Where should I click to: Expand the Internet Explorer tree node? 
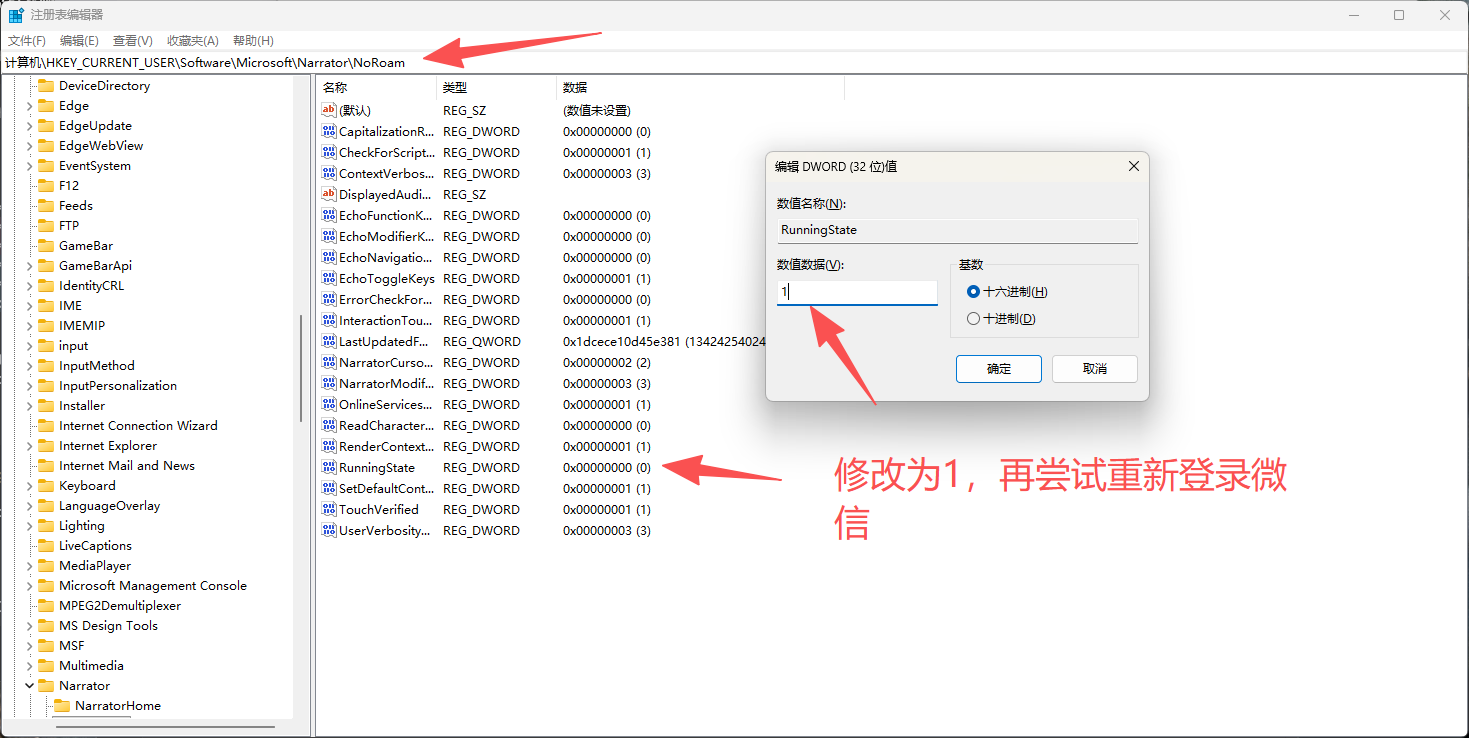tap(29, 445)
